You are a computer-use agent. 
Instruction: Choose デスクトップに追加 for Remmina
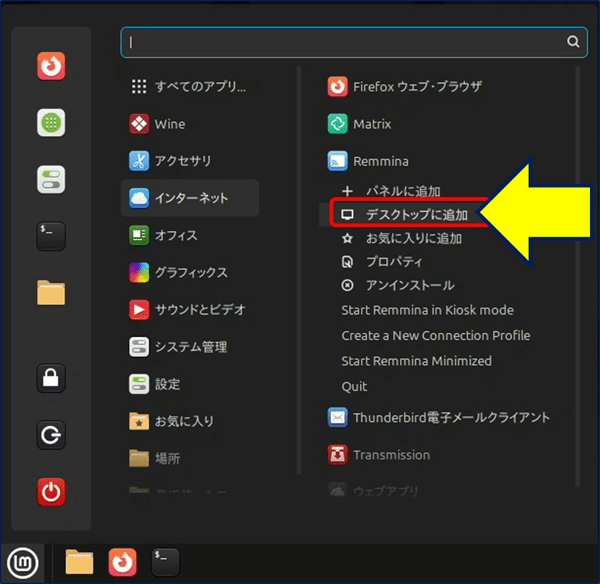[404, 214]
